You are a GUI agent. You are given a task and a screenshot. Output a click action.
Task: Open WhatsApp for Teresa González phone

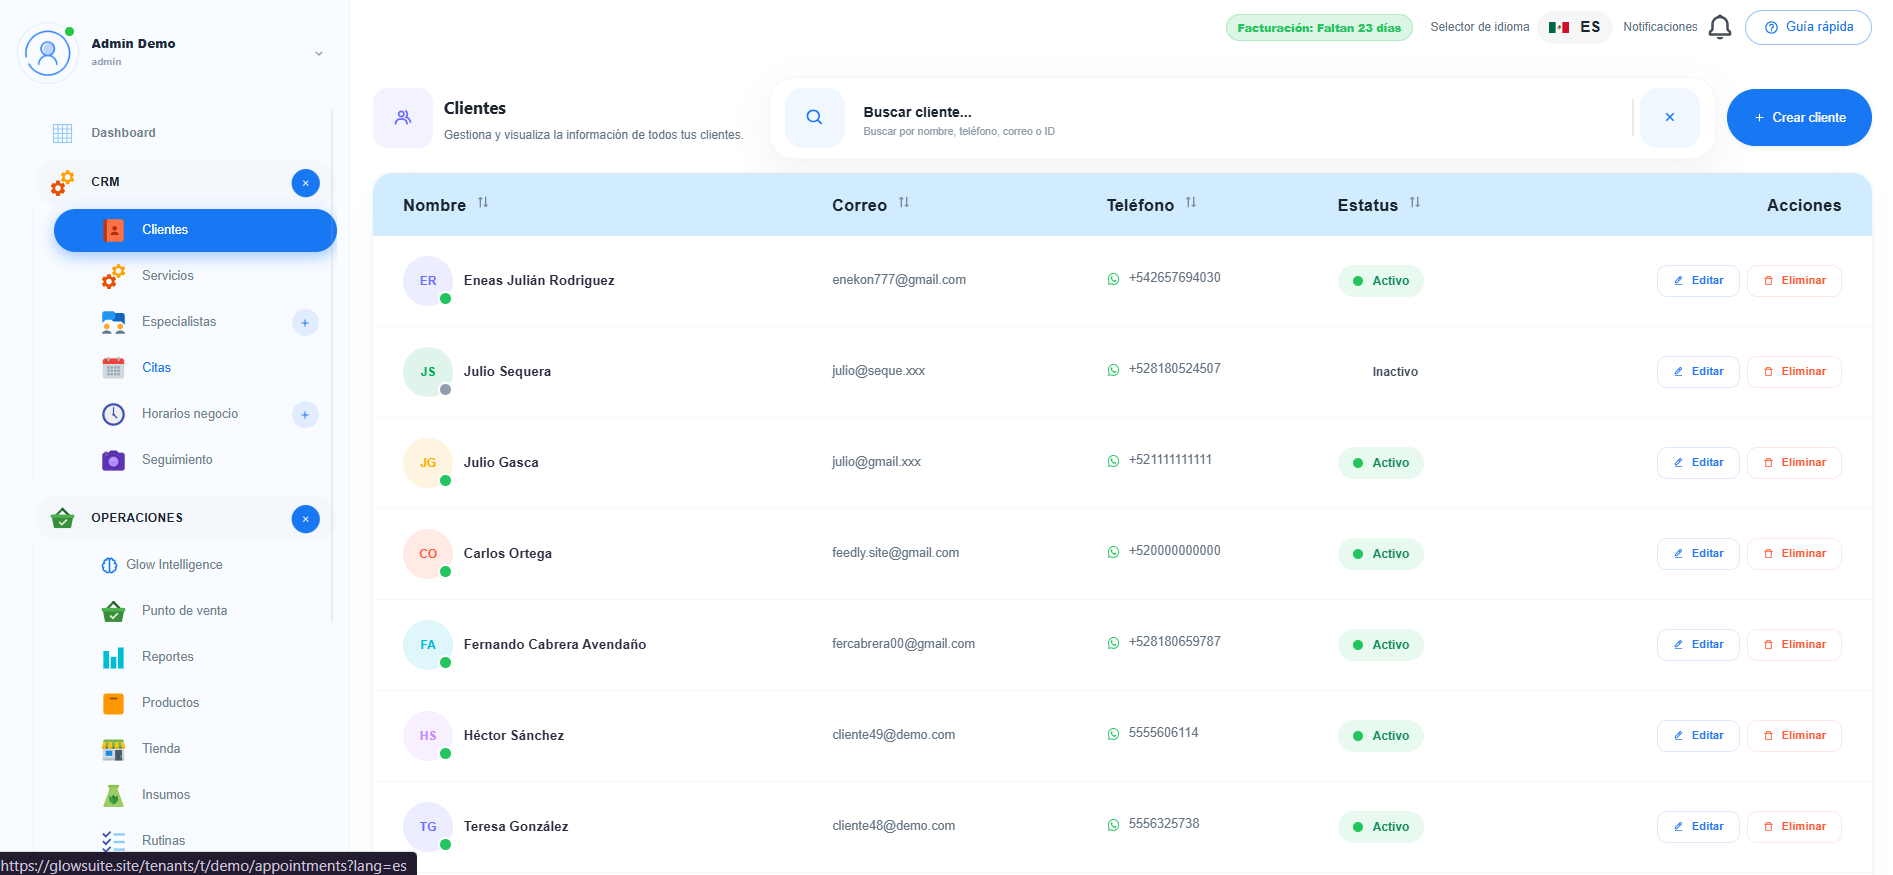[x=1113, y=825]
